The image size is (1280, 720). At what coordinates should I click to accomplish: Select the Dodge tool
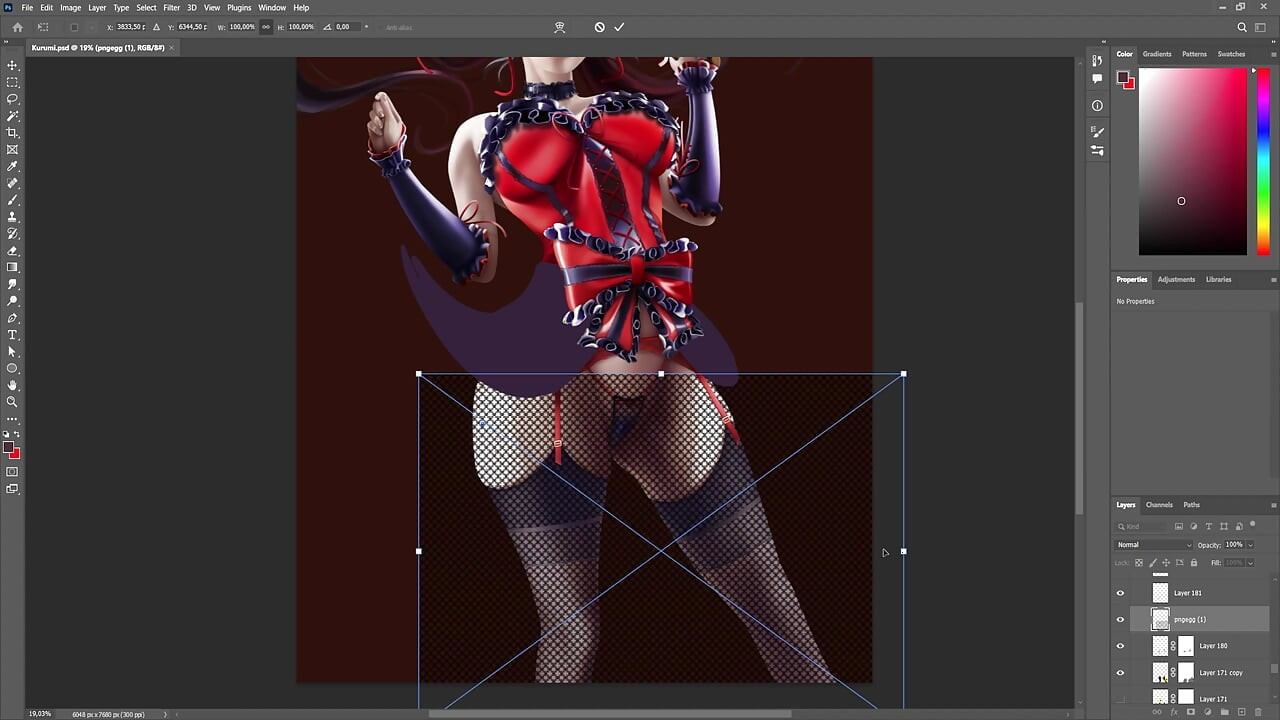[12, 301]
